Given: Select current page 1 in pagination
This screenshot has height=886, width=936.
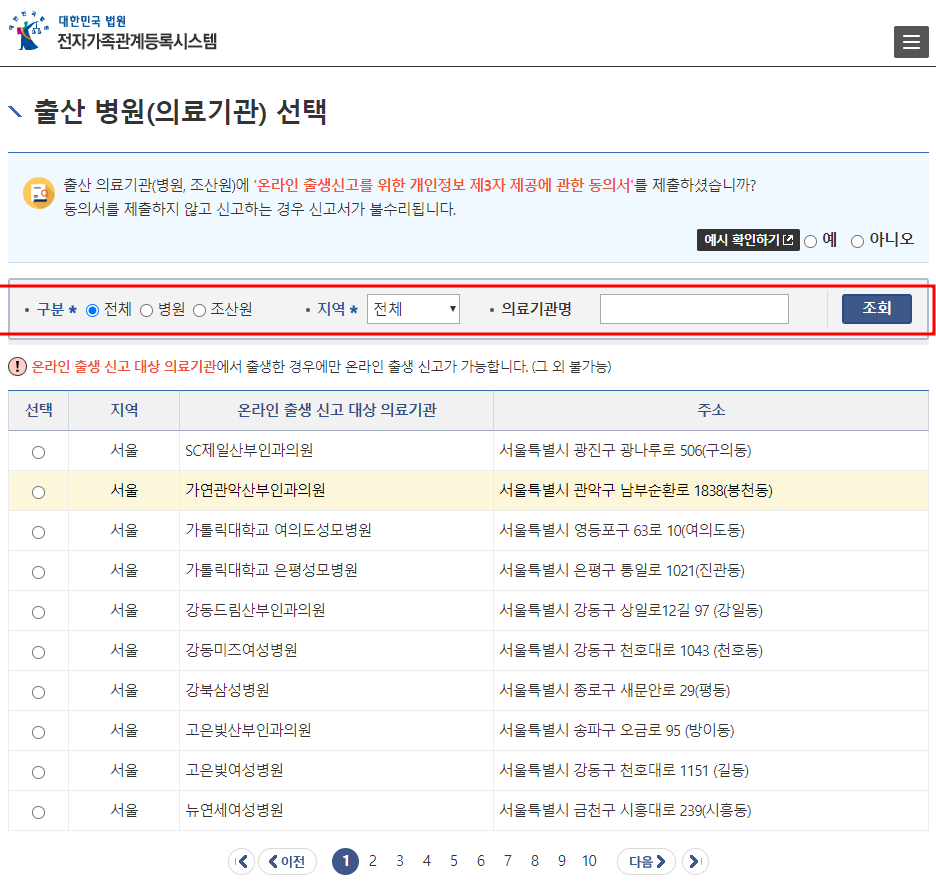Looking at the screenshot, I should pyautogui.click(x=345, y=861).
